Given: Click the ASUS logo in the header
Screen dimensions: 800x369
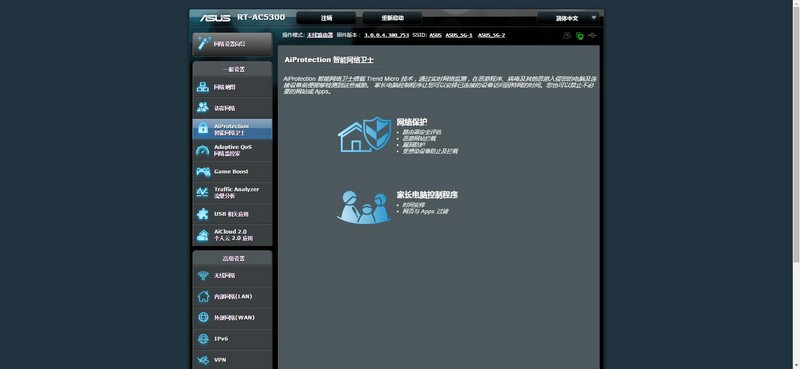Looking at the screenshot, I should click(x=215, y=18).
